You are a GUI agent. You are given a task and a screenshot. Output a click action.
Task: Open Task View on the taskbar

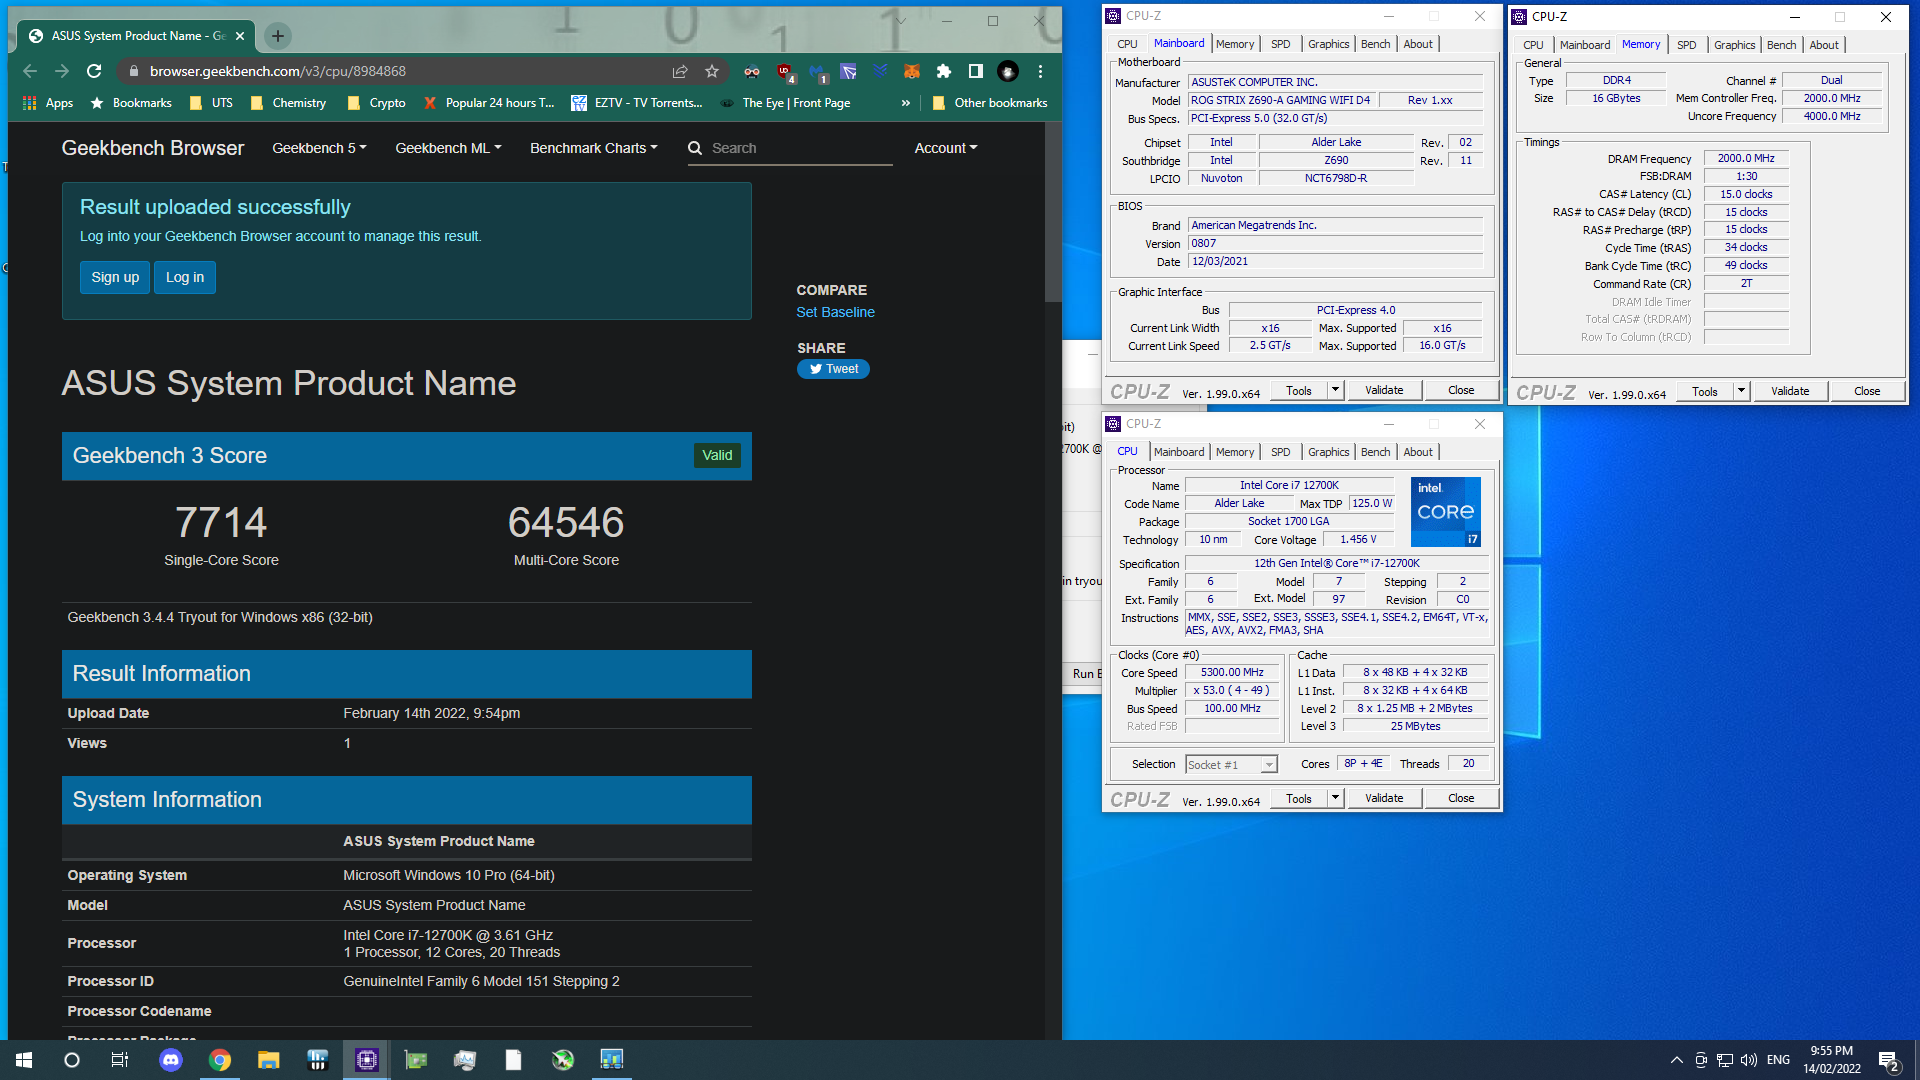(119, 1060)
